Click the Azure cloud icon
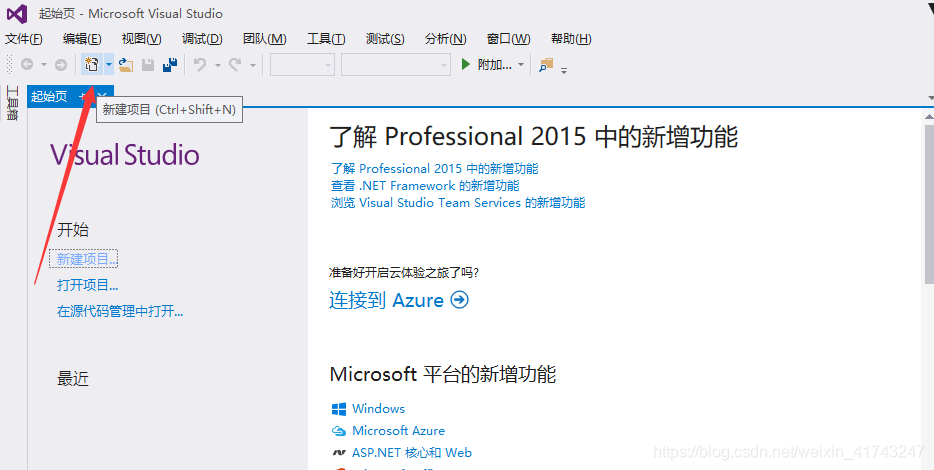 (x=339, y=431)
